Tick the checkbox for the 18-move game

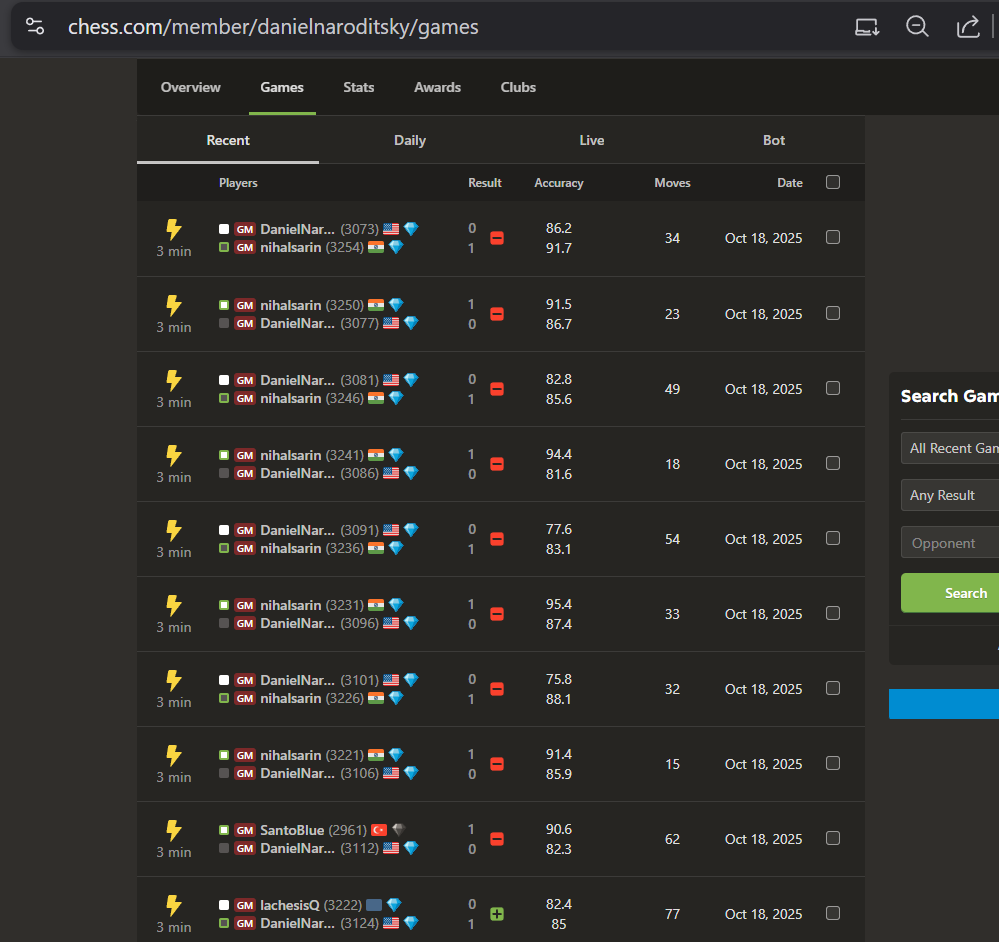833,463
